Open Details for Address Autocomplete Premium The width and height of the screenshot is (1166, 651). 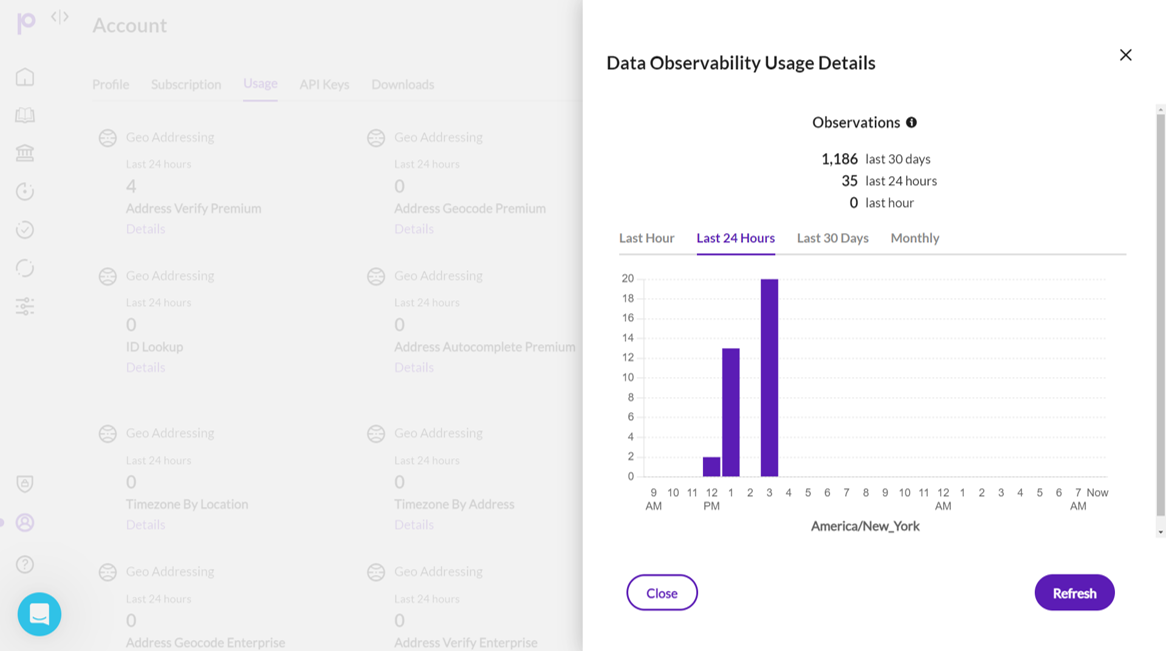(x=413, y=368)
